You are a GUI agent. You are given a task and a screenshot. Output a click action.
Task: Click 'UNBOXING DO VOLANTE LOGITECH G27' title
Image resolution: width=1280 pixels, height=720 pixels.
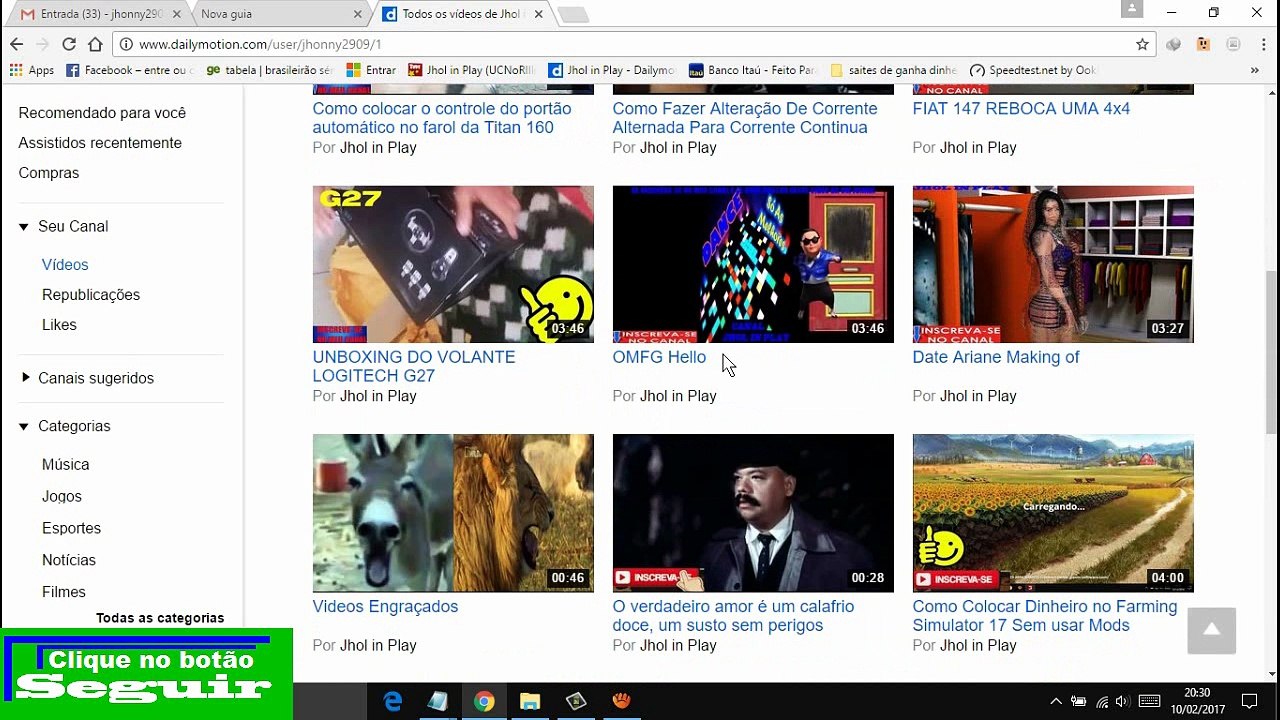coord(414,366)
